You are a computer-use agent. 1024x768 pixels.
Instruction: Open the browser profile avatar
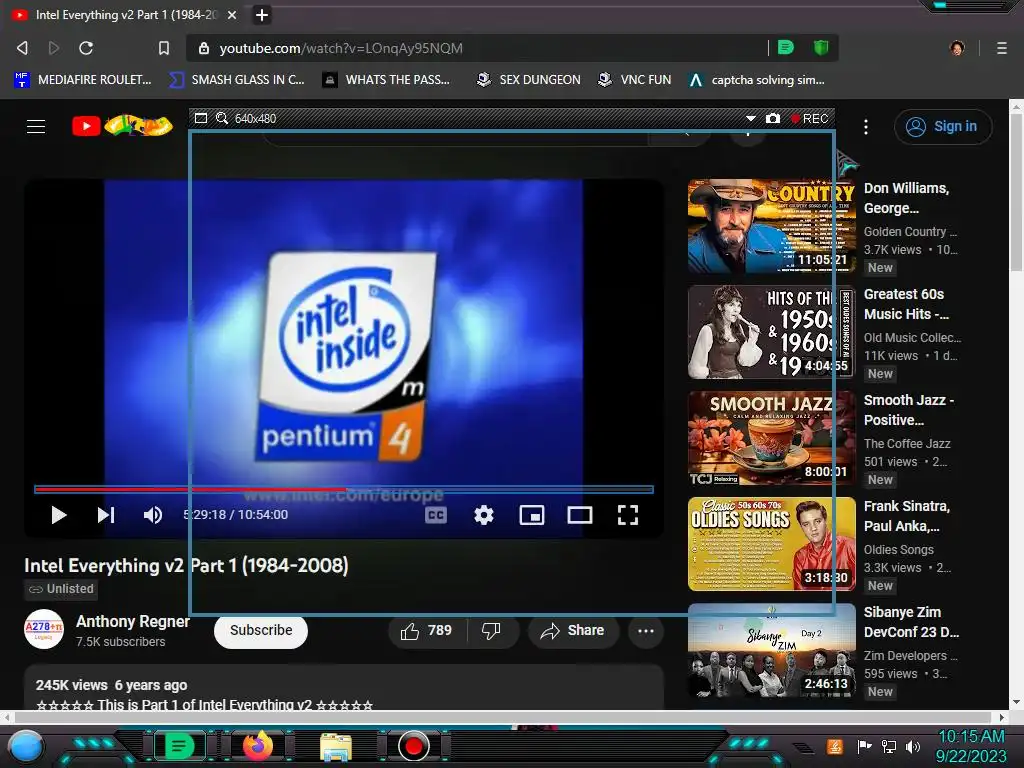pyautogui.click(x=957, y=48)
